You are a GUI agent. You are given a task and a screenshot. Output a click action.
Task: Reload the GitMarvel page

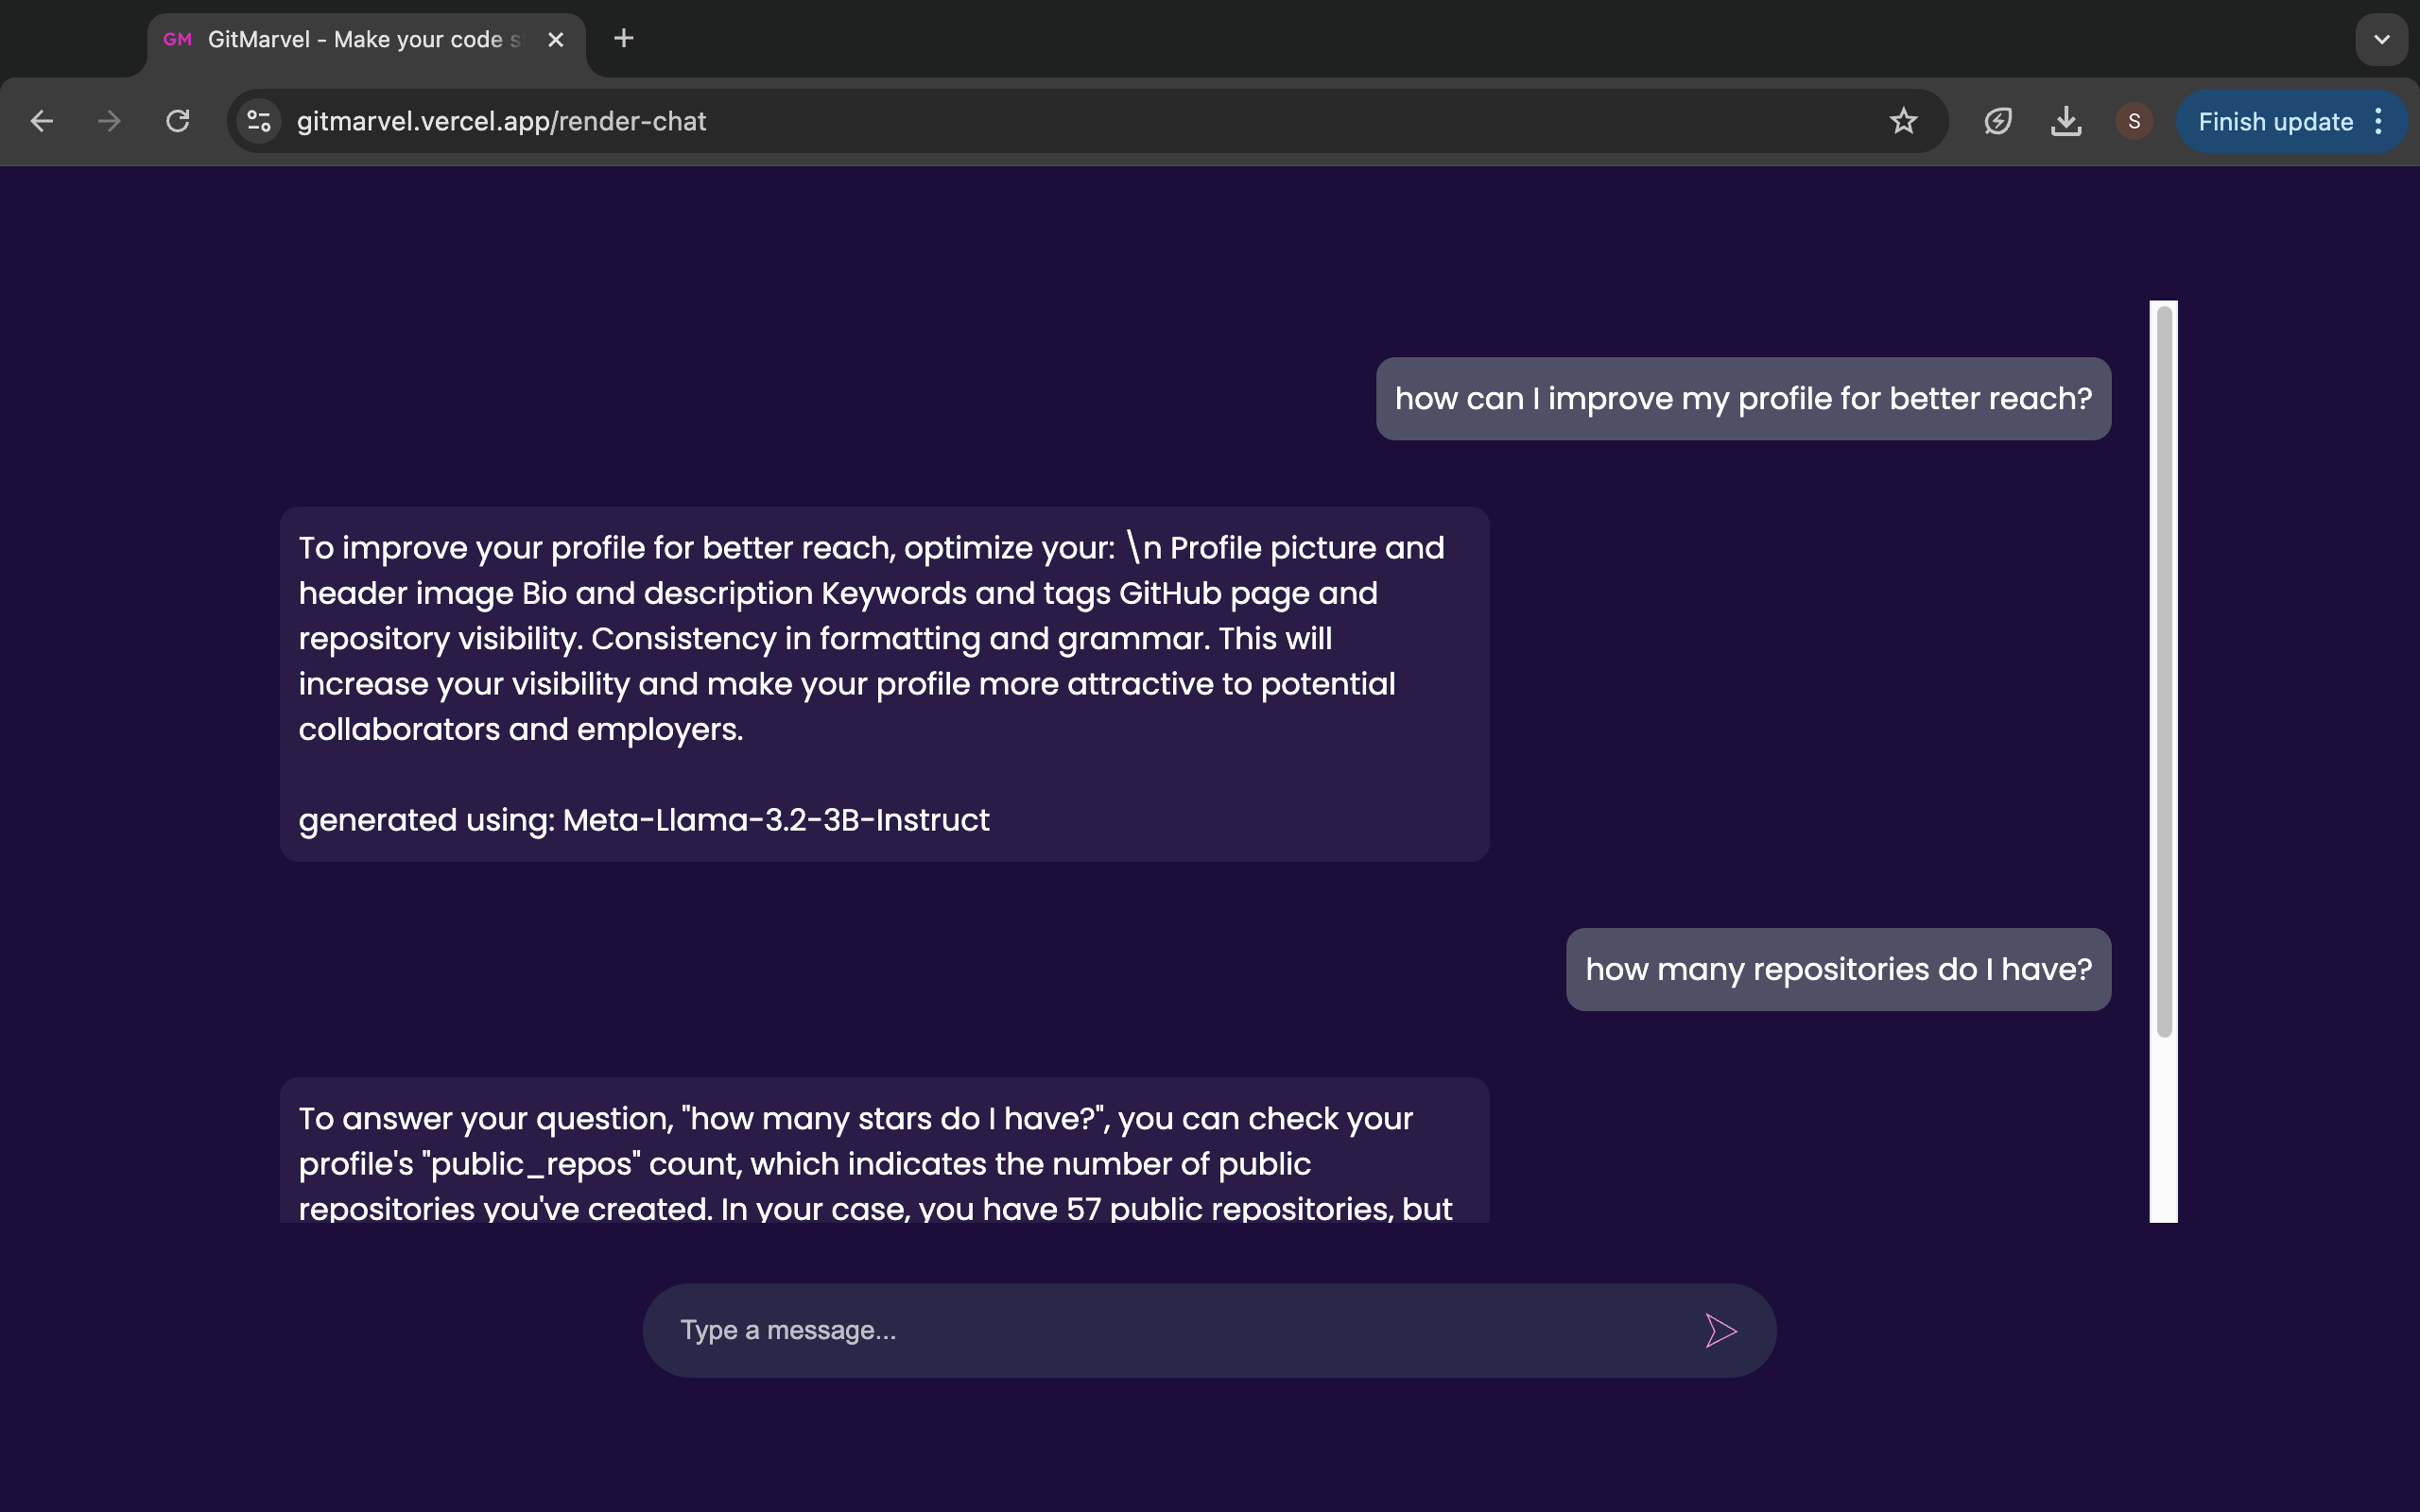[178, 121]
